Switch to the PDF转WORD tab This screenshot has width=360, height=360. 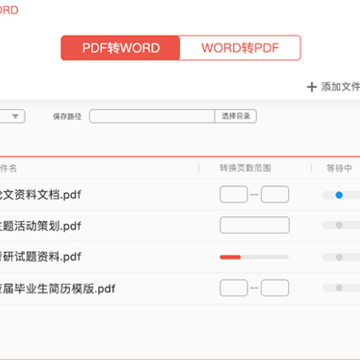pos(121,48)
